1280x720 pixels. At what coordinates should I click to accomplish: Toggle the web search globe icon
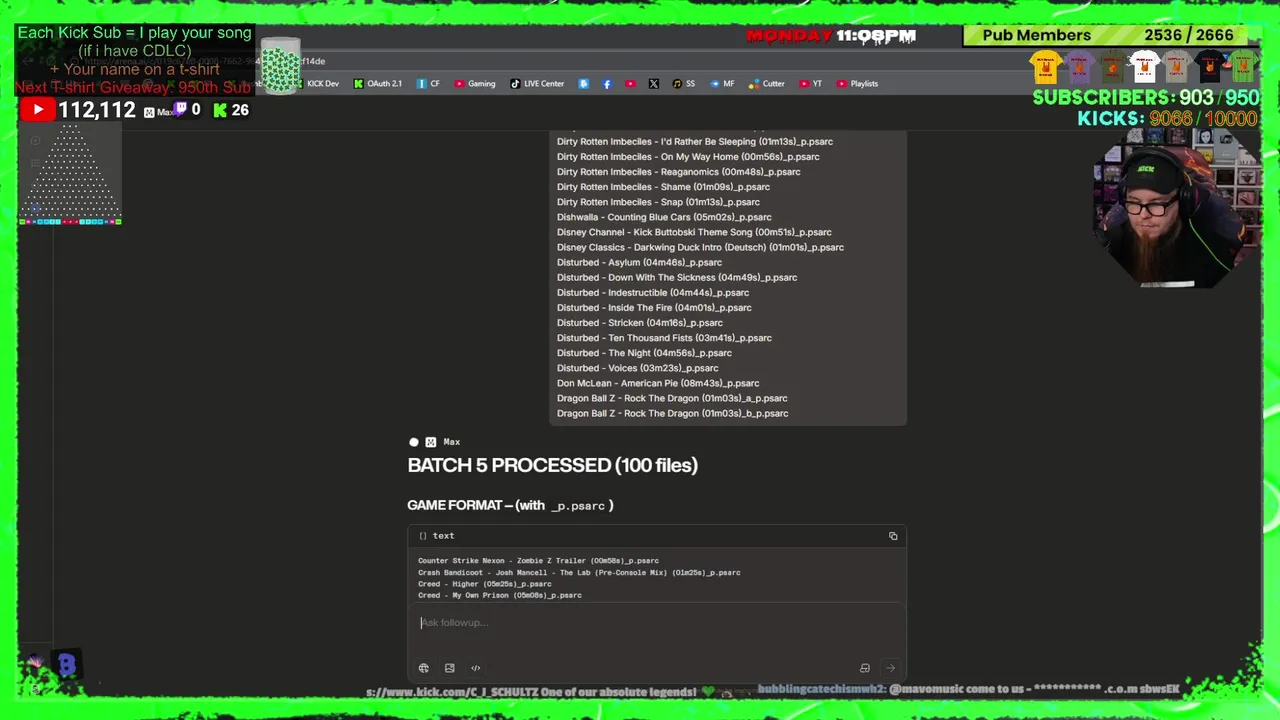[x=424, y=668]
